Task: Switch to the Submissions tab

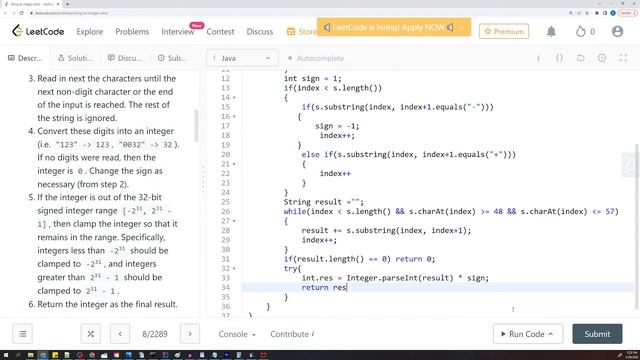Action: [172, 58]
